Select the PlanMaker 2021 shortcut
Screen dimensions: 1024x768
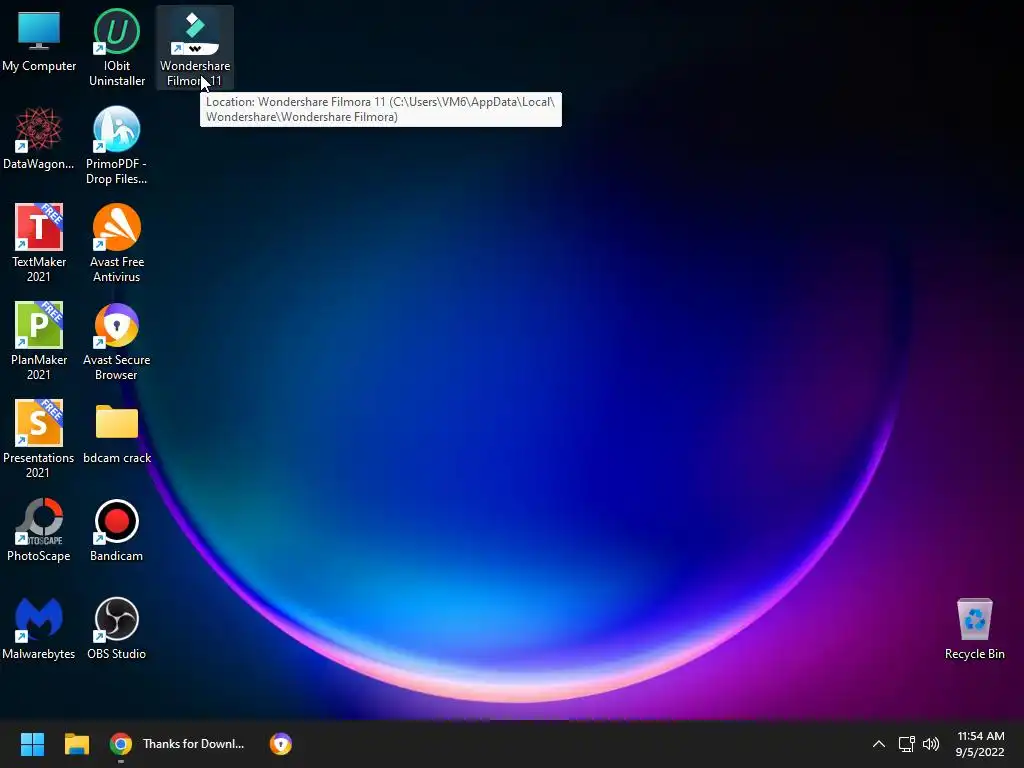tap(39, 341)
